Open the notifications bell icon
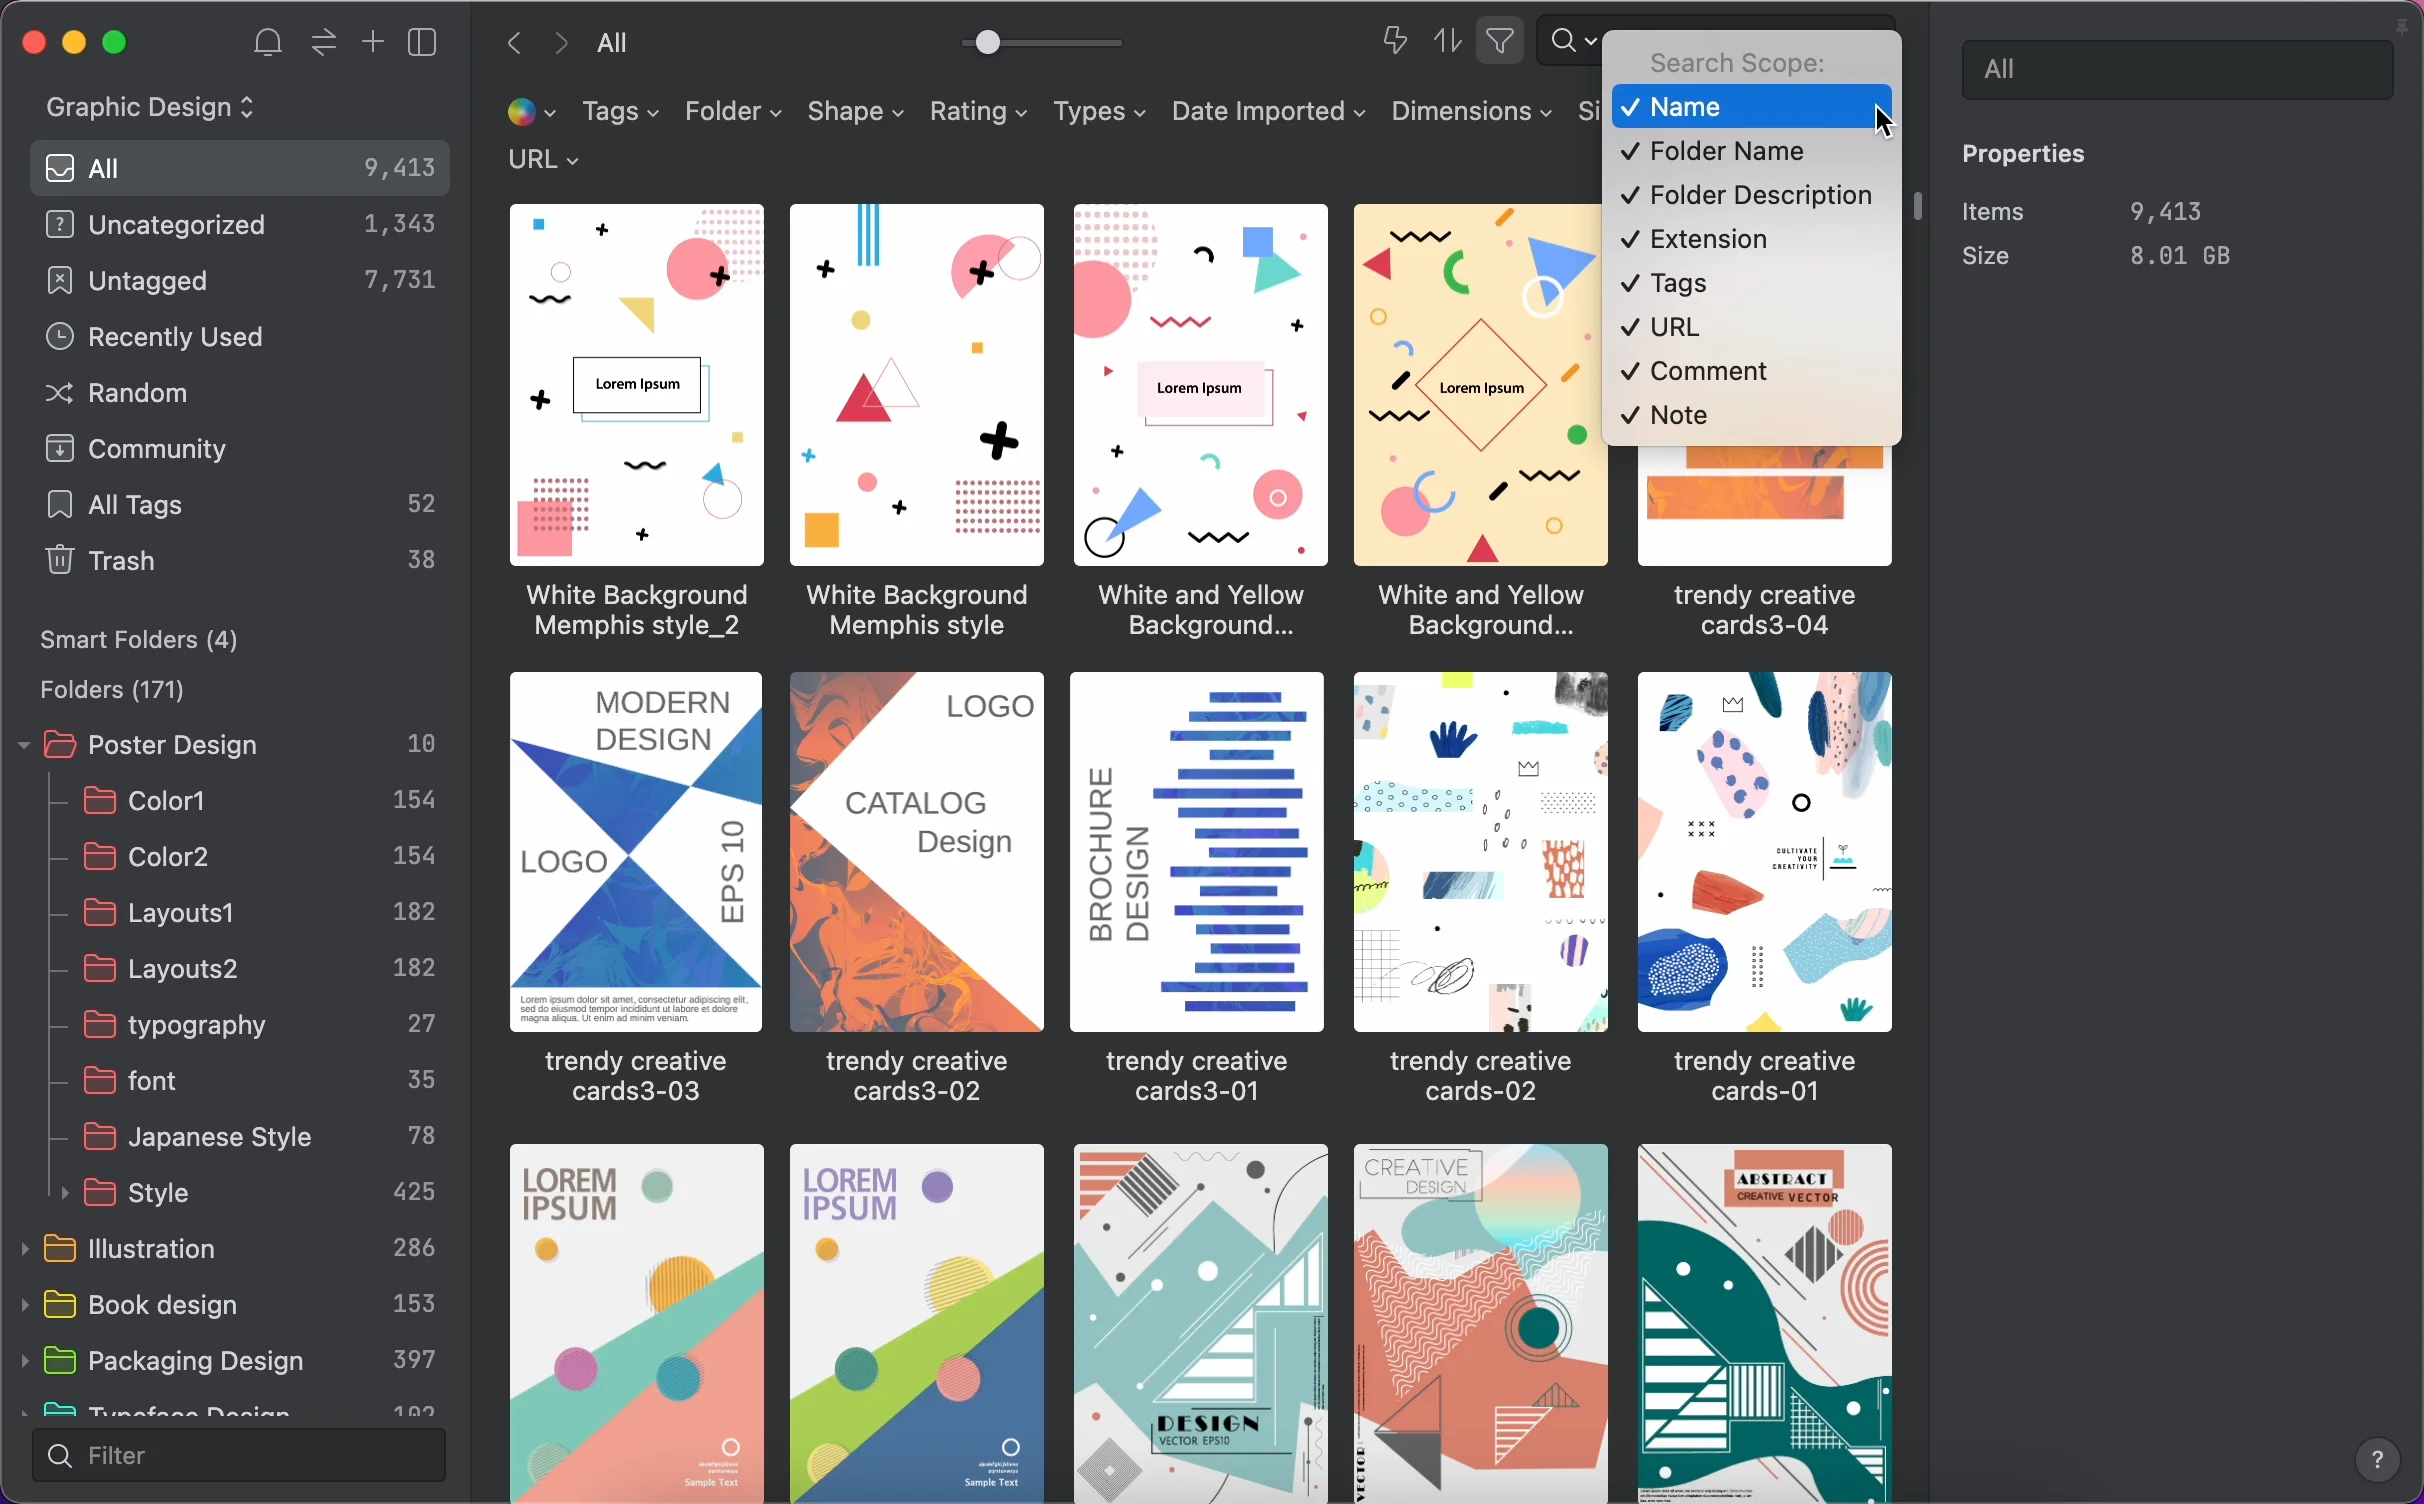Viewport: 2424px width, 1504px height. (x=267, y=43)
